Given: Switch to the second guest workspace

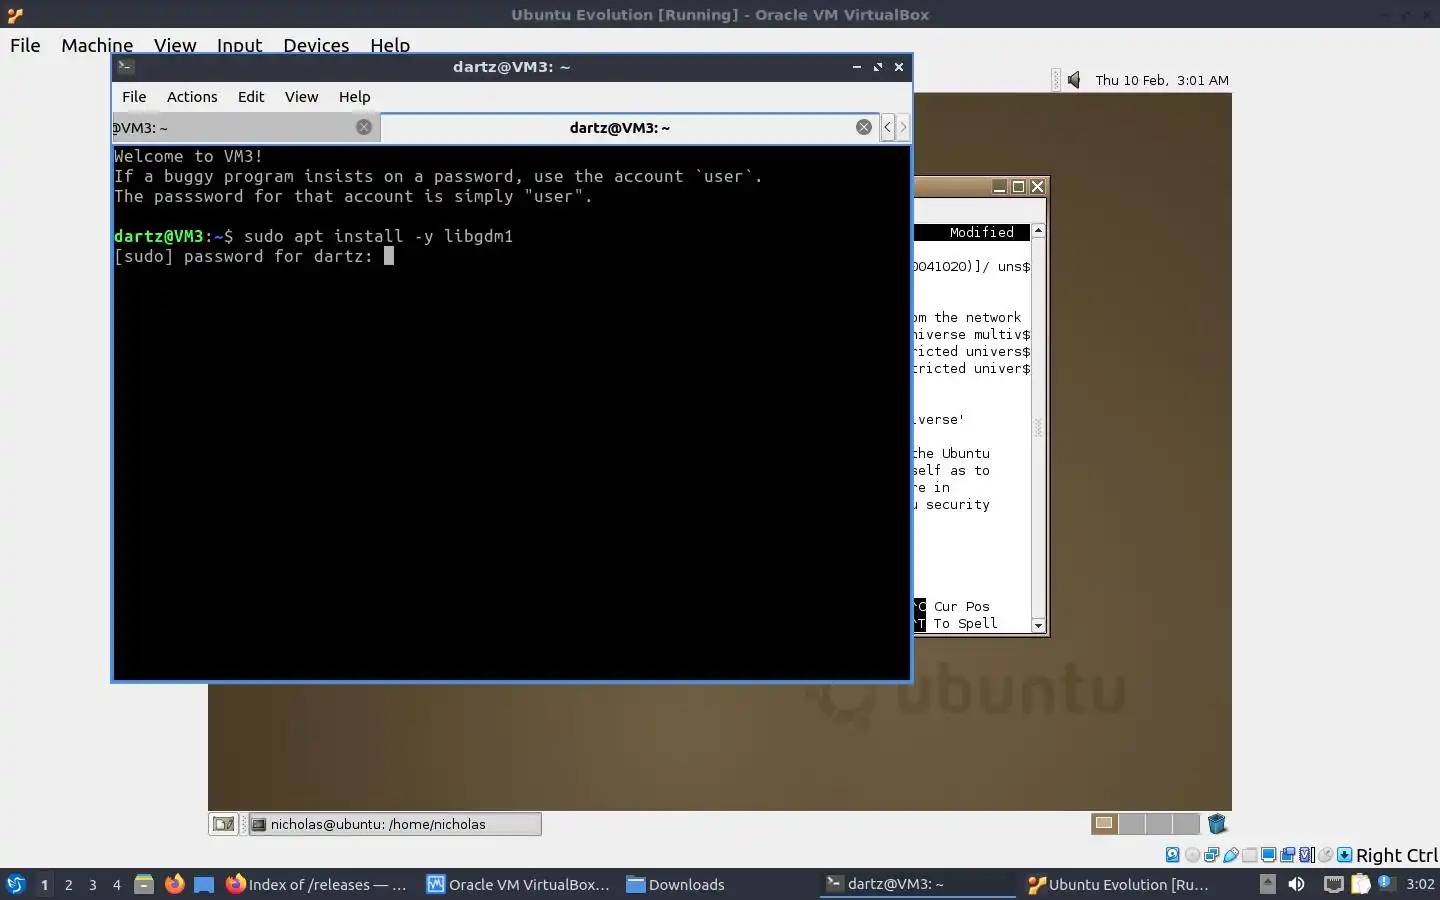Looking at the screenshot, I should tap(1132, 823).
